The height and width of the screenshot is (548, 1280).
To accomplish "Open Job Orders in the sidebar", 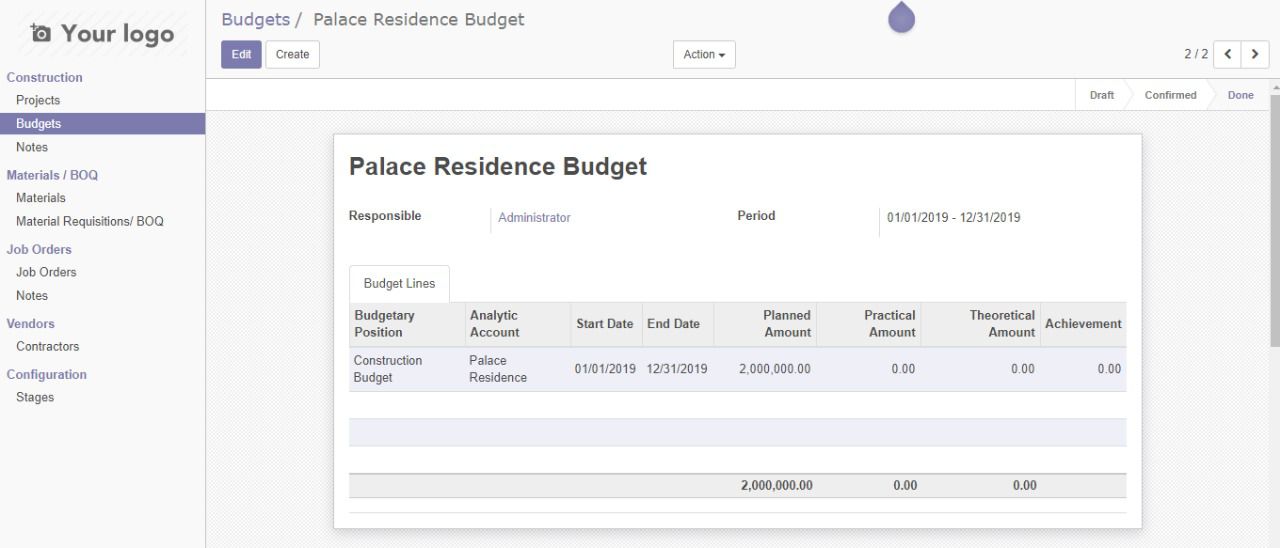I will tap(46, 273).
